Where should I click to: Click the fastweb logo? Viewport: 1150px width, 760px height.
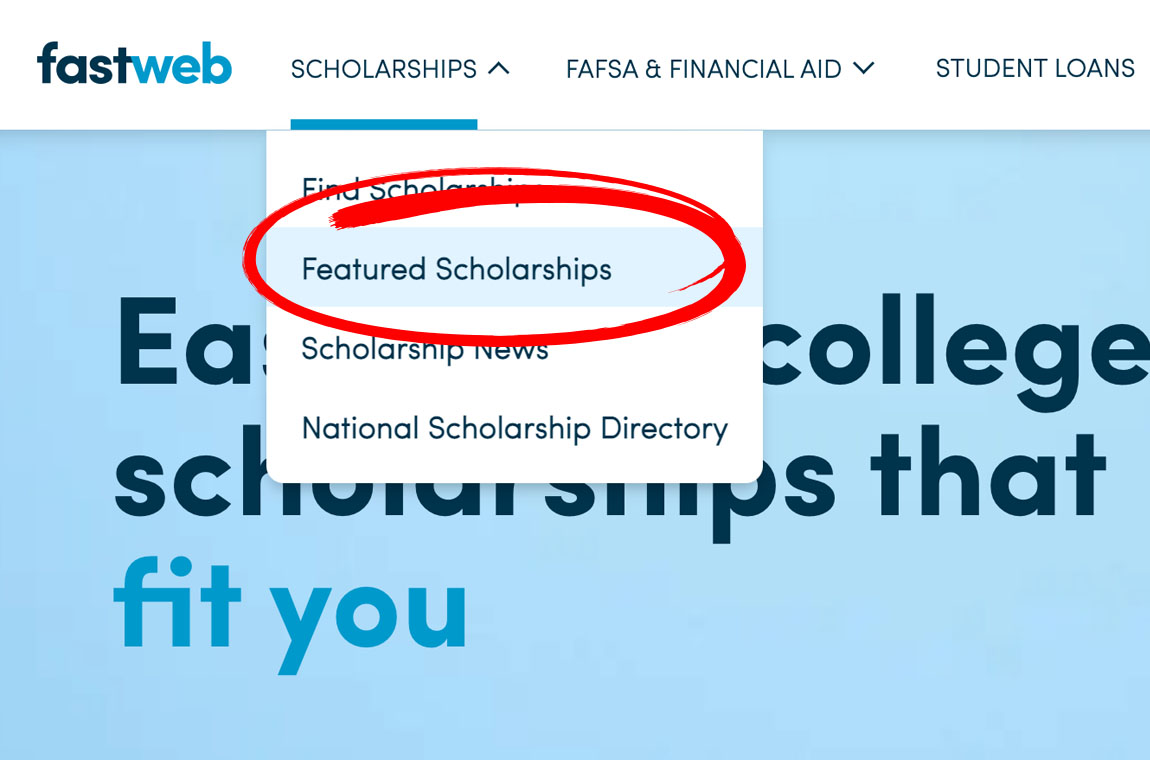(134, 66)
